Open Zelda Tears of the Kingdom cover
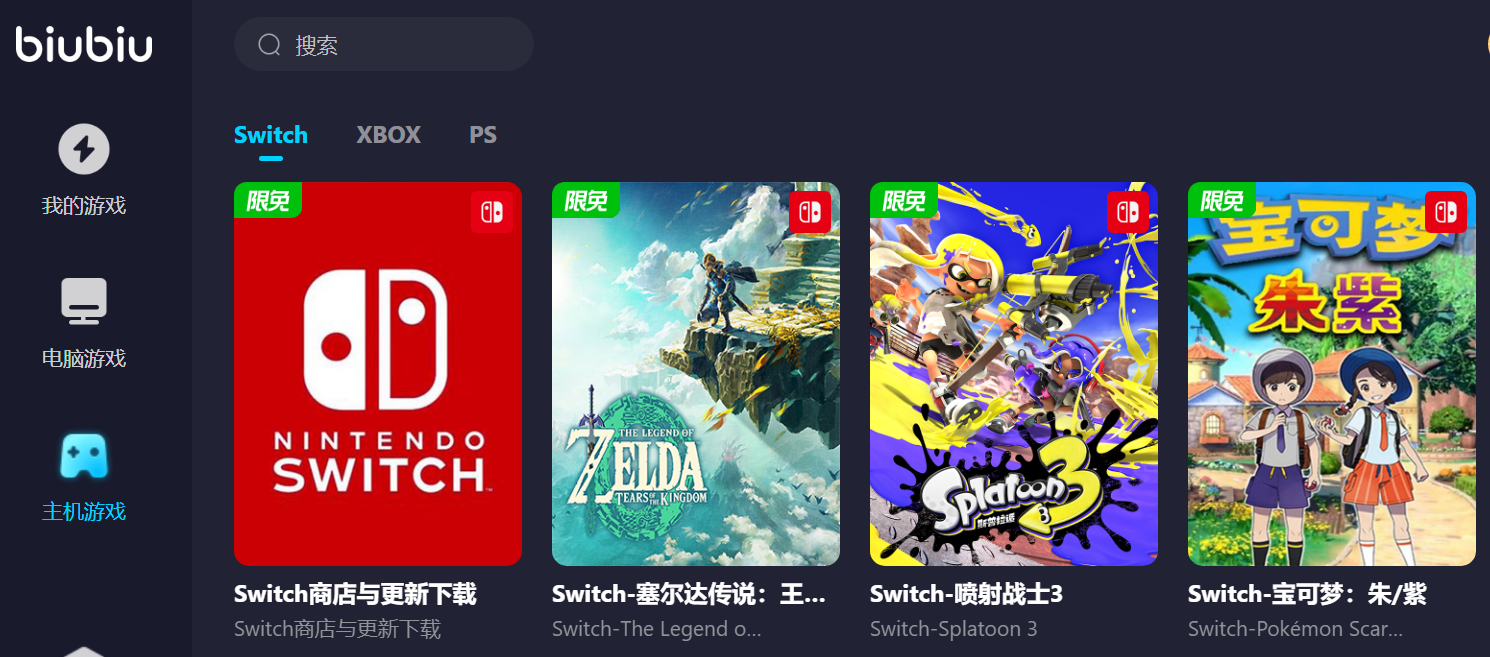This screenshot has width=1490, height=657. (x=696, y=374)
